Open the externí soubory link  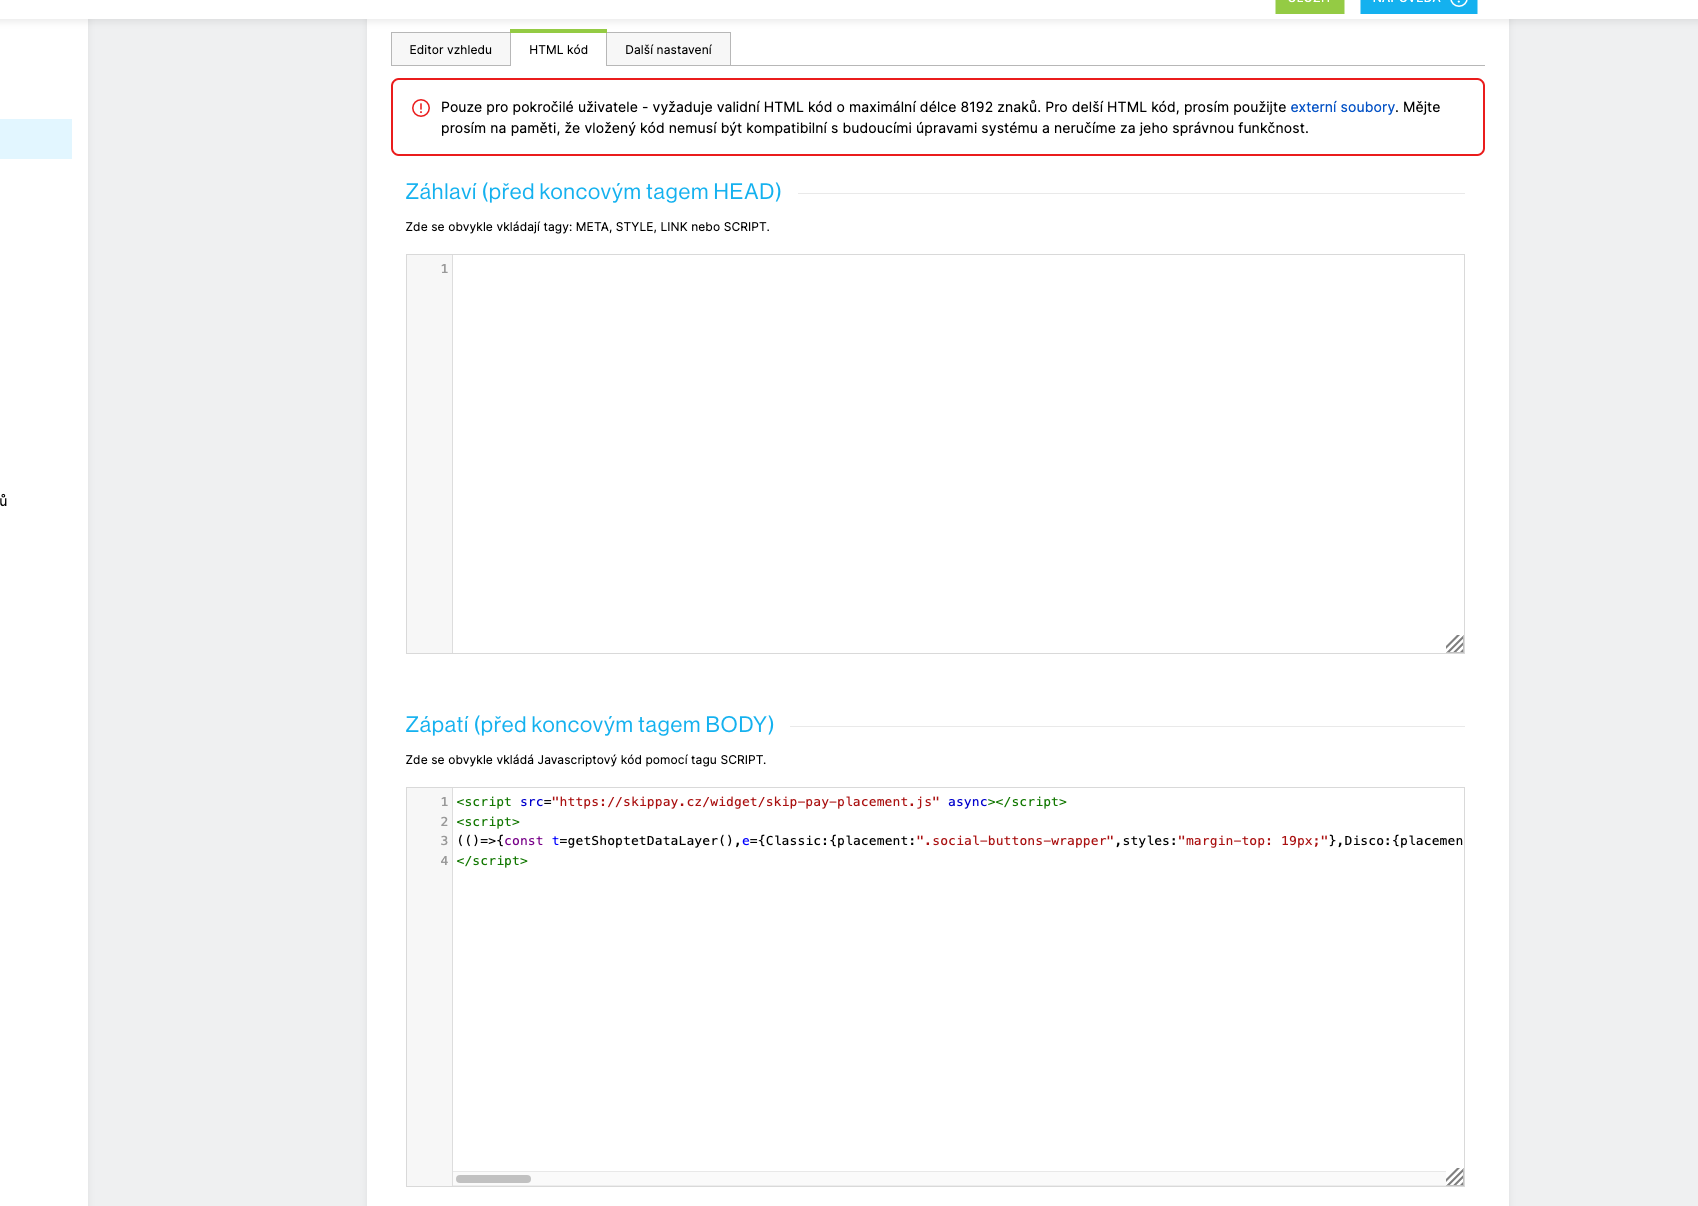[1342, 106]
